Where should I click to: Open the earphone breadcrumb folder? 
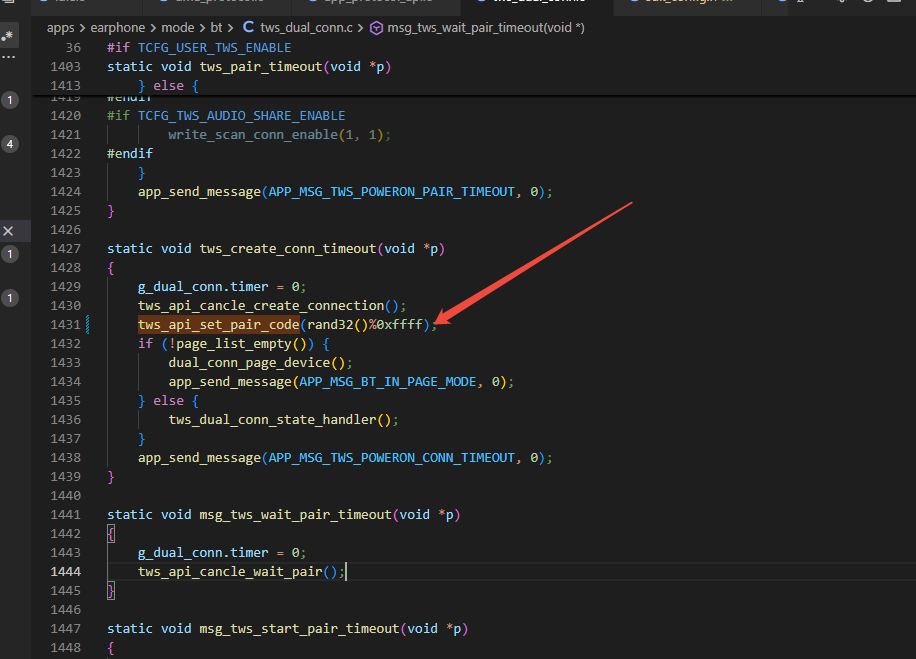[x=117, y=27]
